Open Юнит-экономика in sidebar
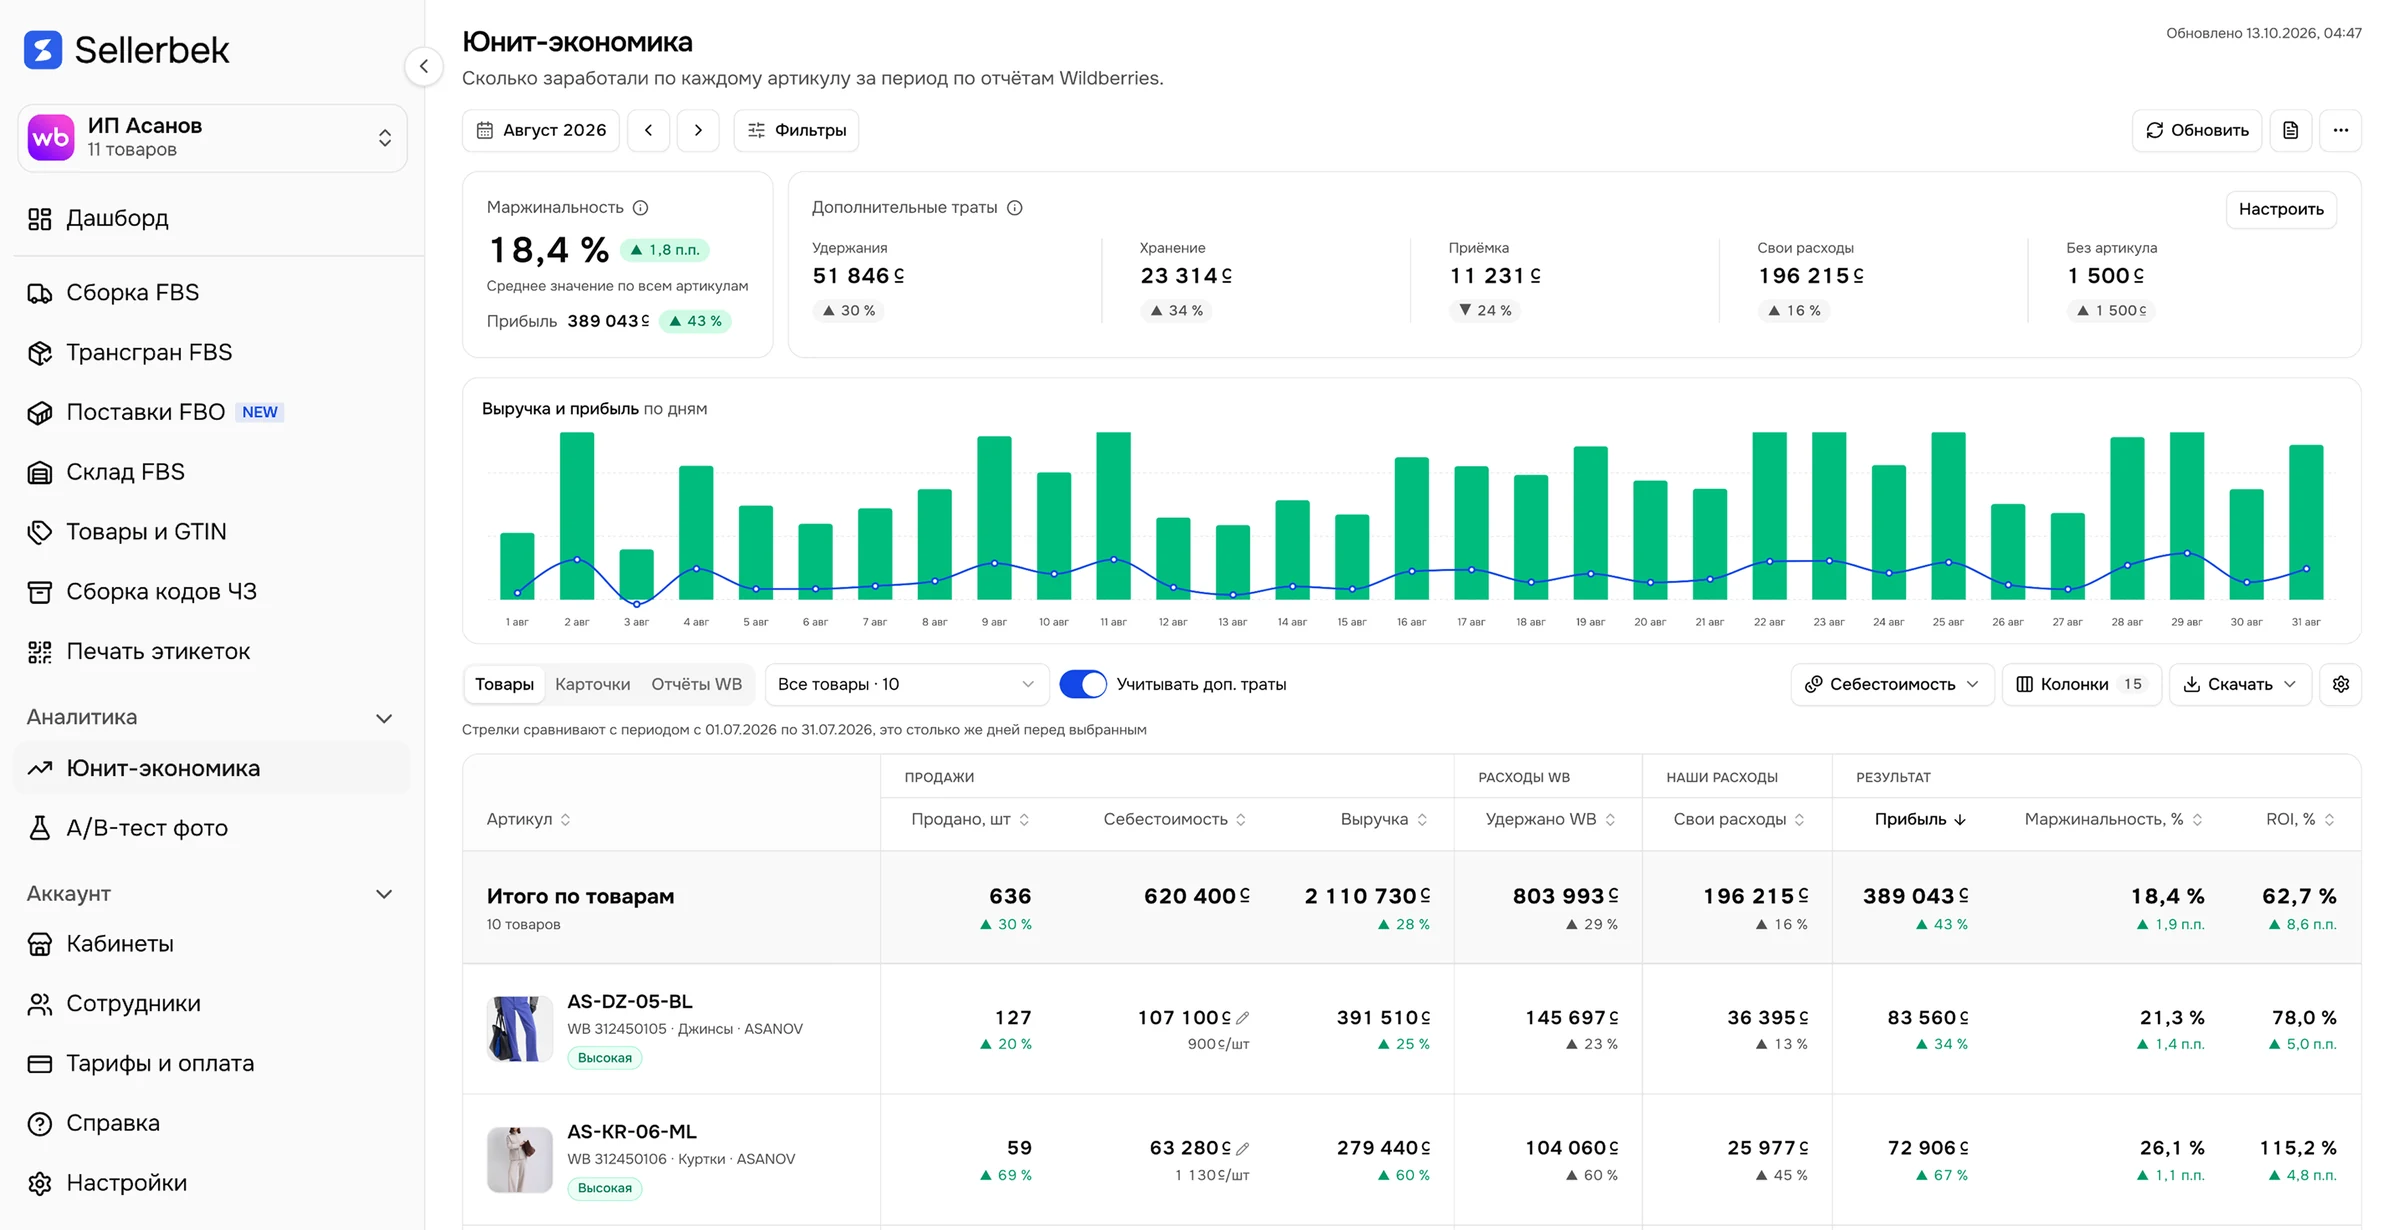This screenshot has width=2400, height=1230. pyautogui.click(x=212, y=768)
